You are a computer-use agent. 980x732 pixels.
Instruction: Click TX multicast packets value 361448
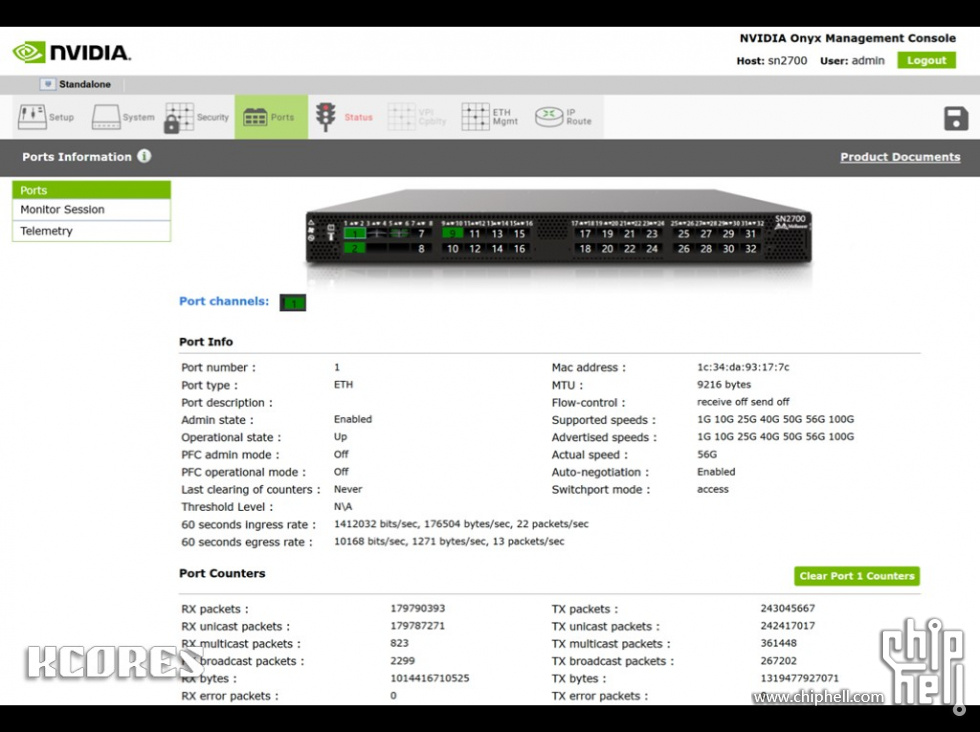coord(778,643)
